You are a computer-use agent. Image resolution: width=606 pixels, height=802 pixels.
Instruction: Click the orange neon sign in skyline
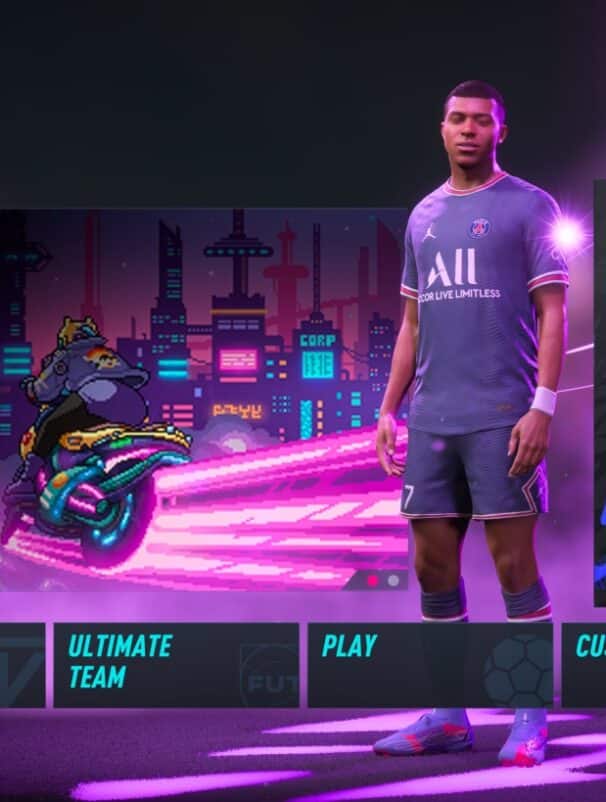point(237,410)
